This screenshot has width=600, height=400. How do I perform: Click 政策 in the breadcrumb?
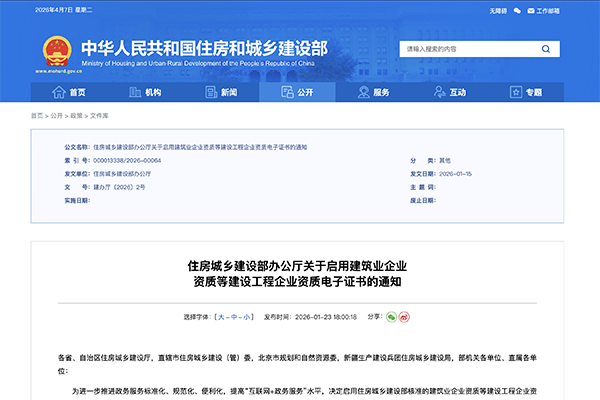pyautogui.click(x=78, y=116)
